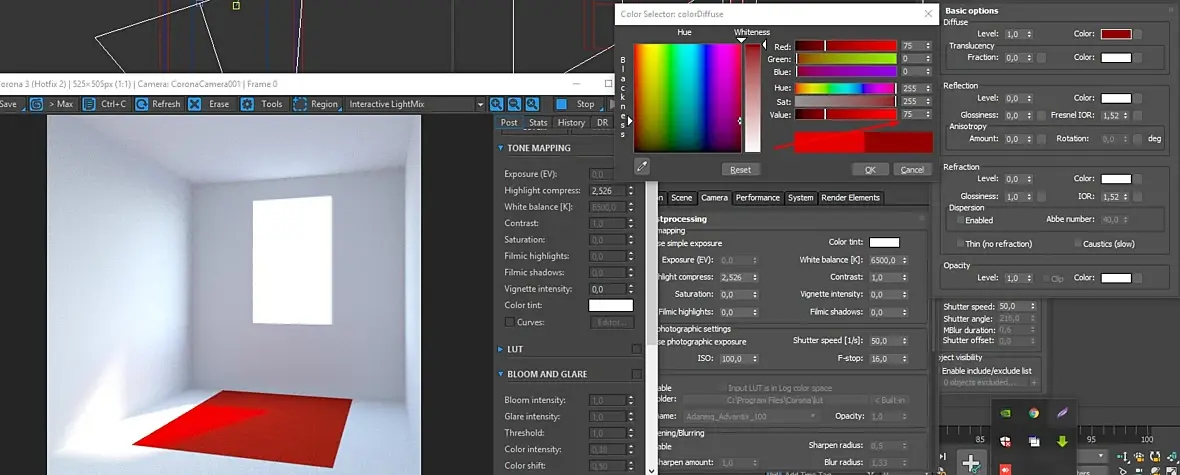Click the map slot beside Fresnel IOR
This screenshot has height=475, width=1180.
click(1138, 116)
